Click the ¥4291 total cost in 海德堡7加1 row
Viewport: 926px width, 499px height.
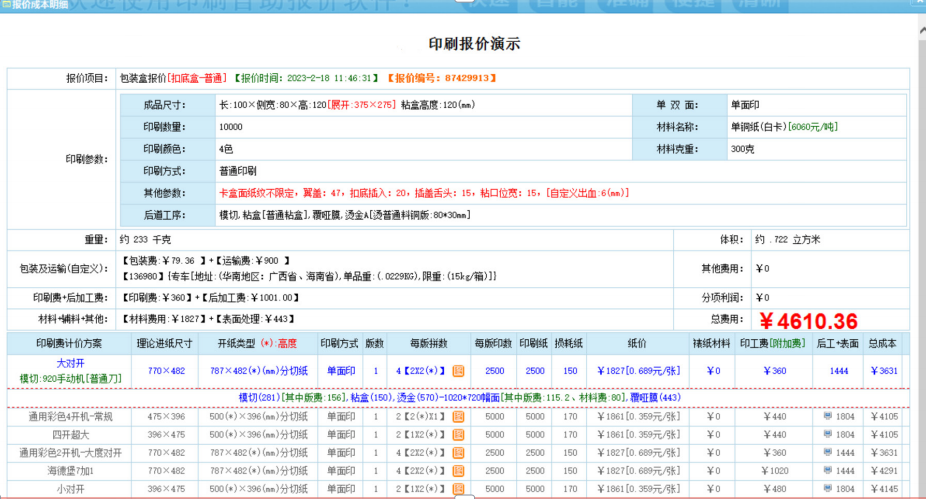click(884, 471)
